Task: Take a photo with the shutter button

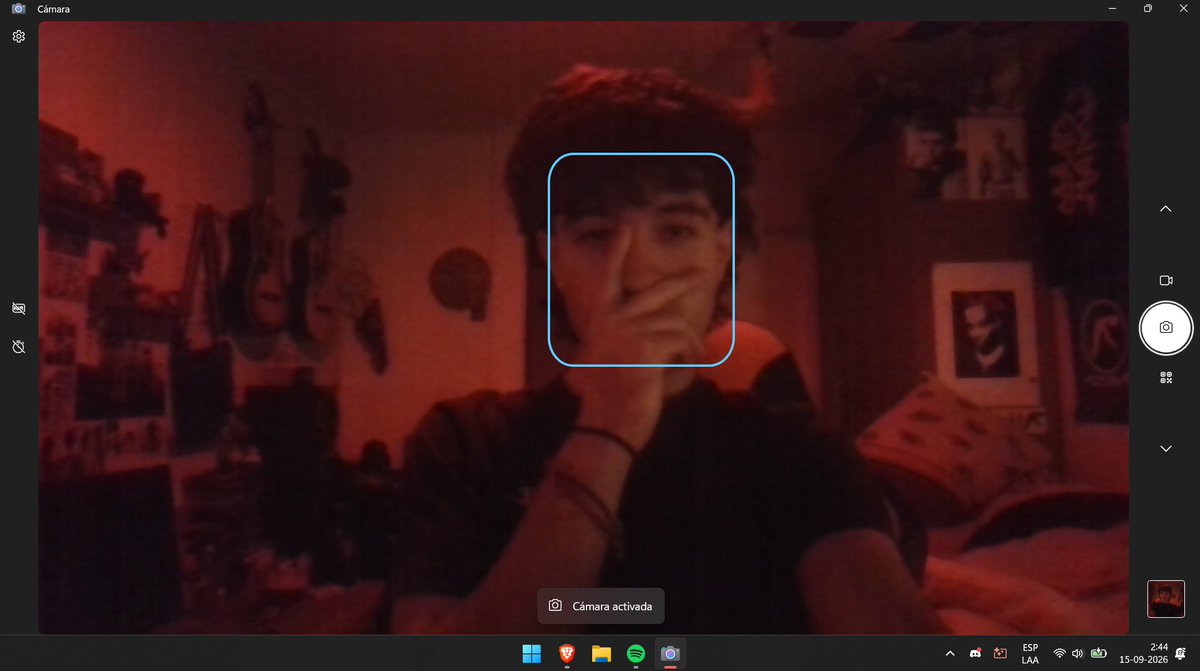Action: [x=1165, y=327]
